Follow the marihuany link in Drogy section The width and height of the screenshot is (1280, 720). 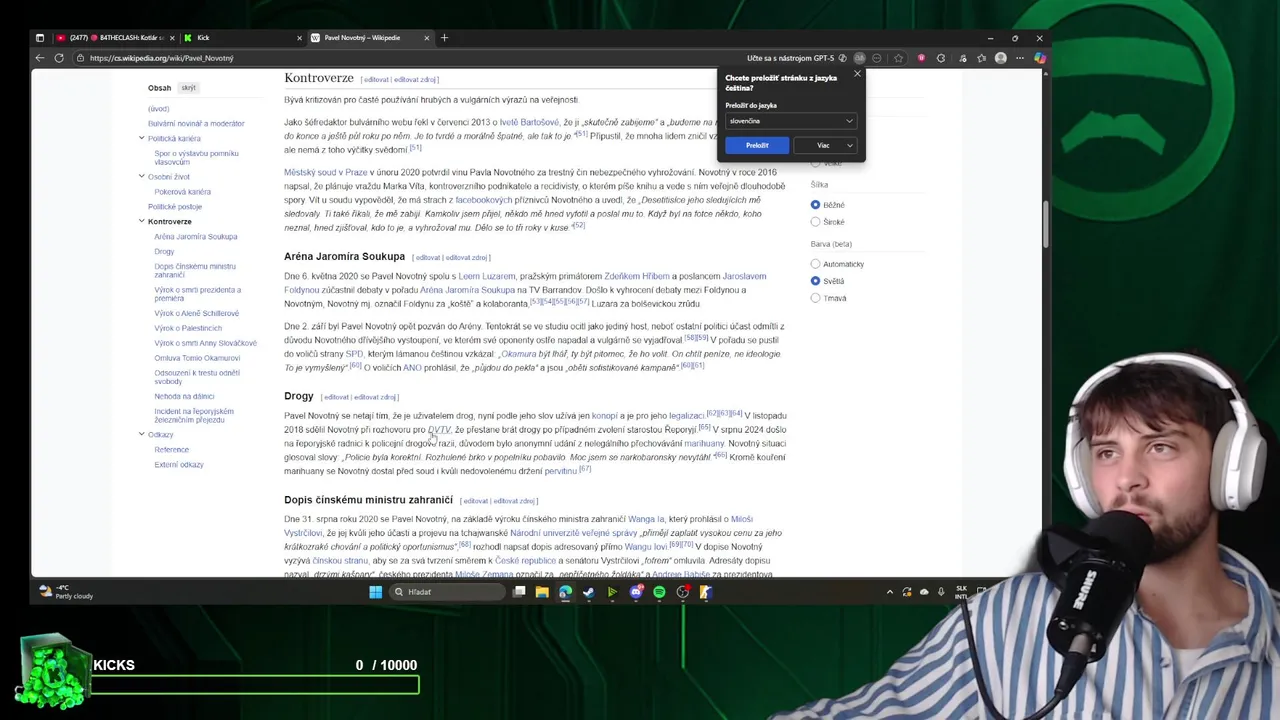704,443
